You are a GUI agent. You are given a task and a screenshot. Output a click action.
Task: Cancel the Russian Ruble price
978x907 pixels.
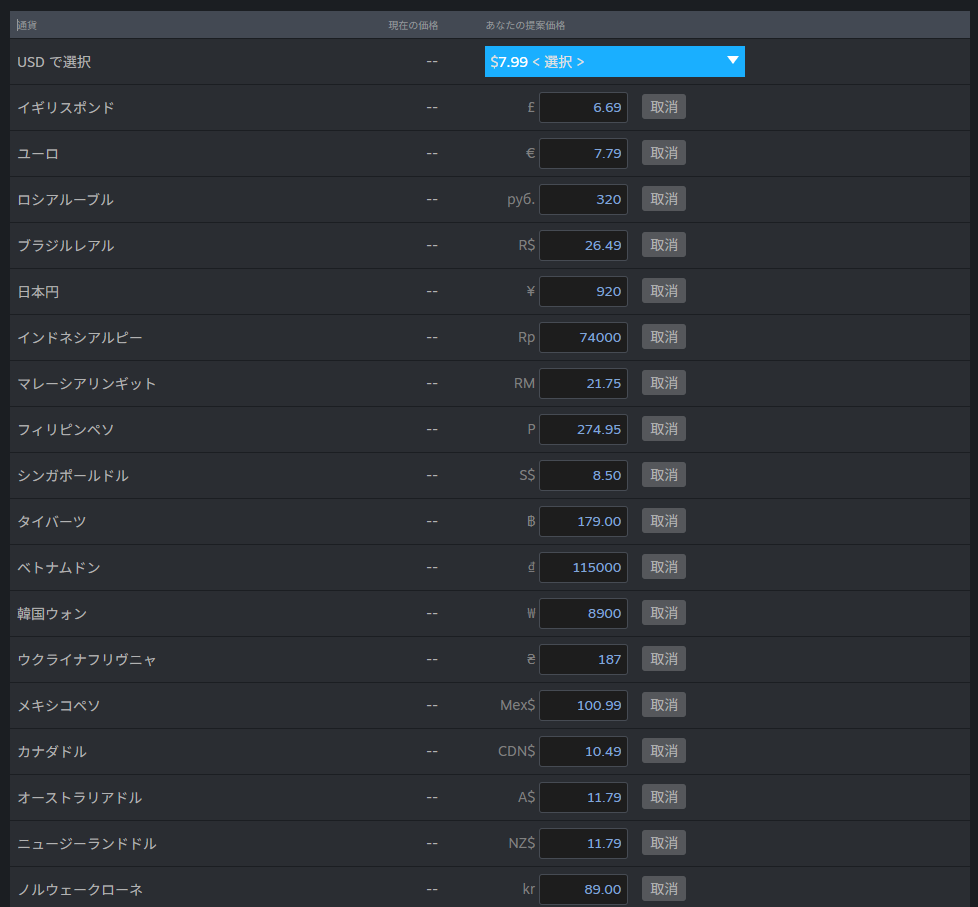pos(664,200)
